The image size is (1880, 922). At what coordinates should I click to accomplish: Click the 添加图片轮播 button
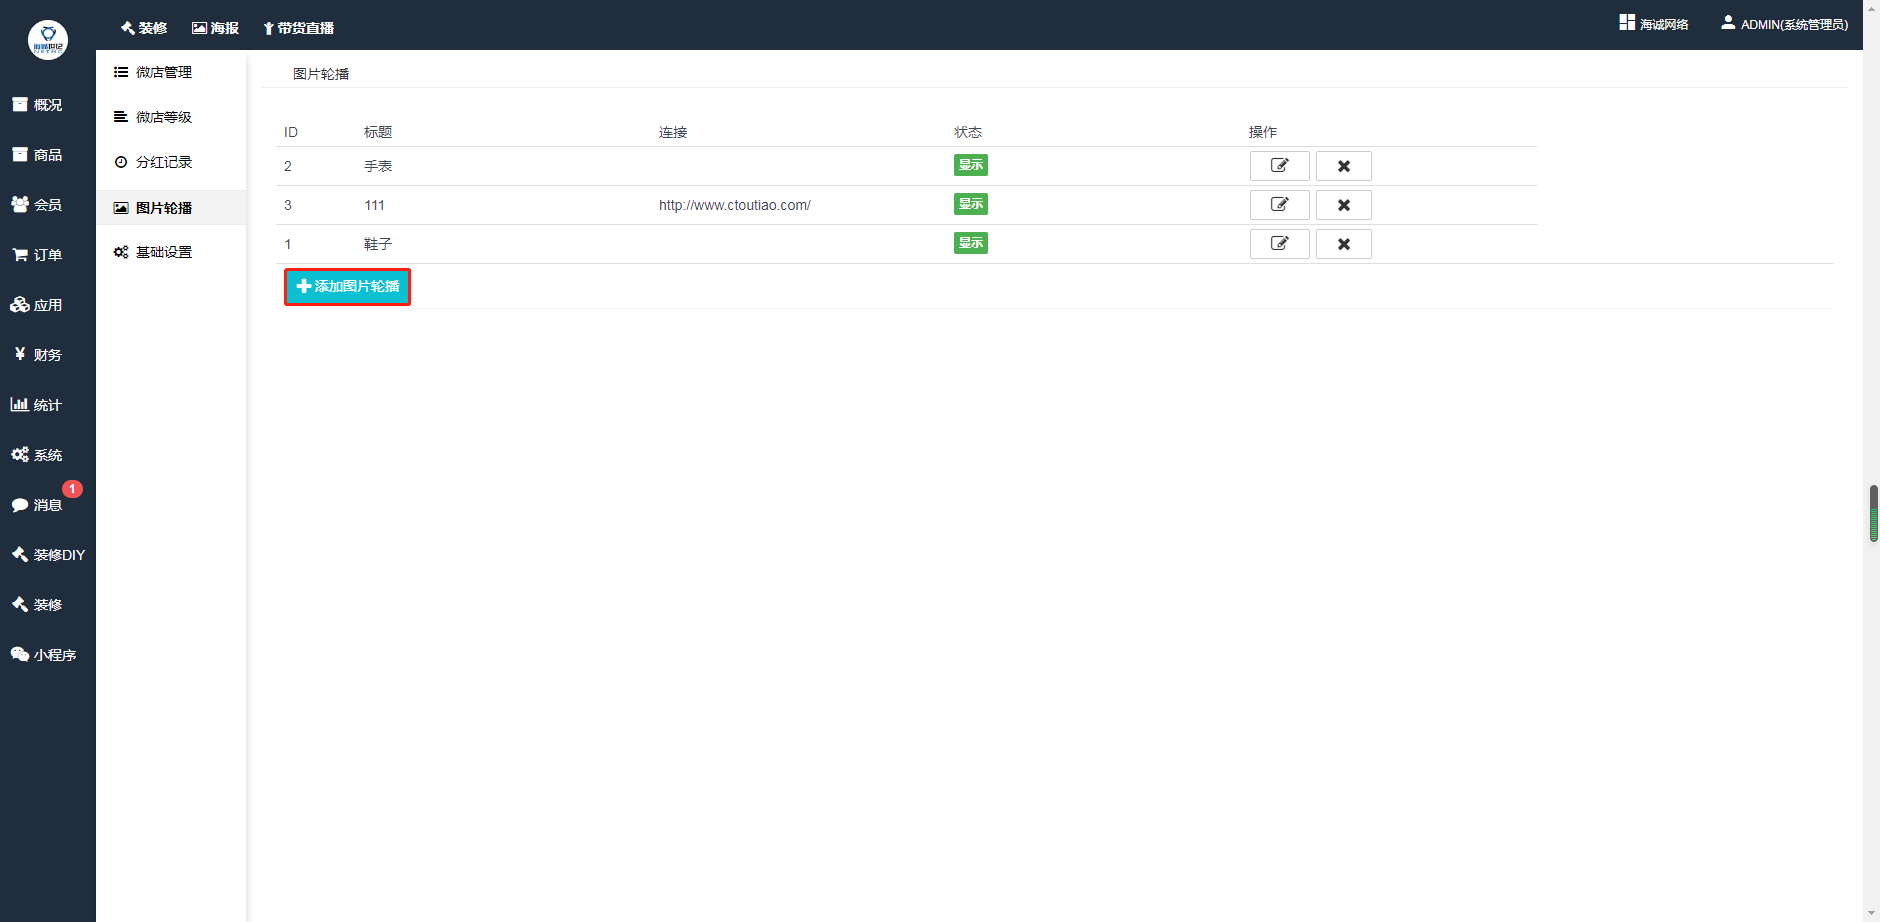(348, 287)
